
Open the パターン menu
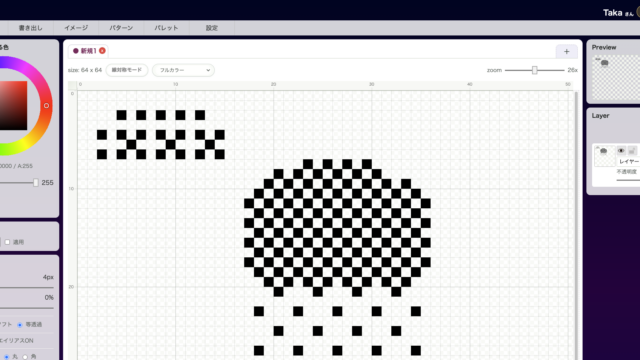[x=121, y=28]
